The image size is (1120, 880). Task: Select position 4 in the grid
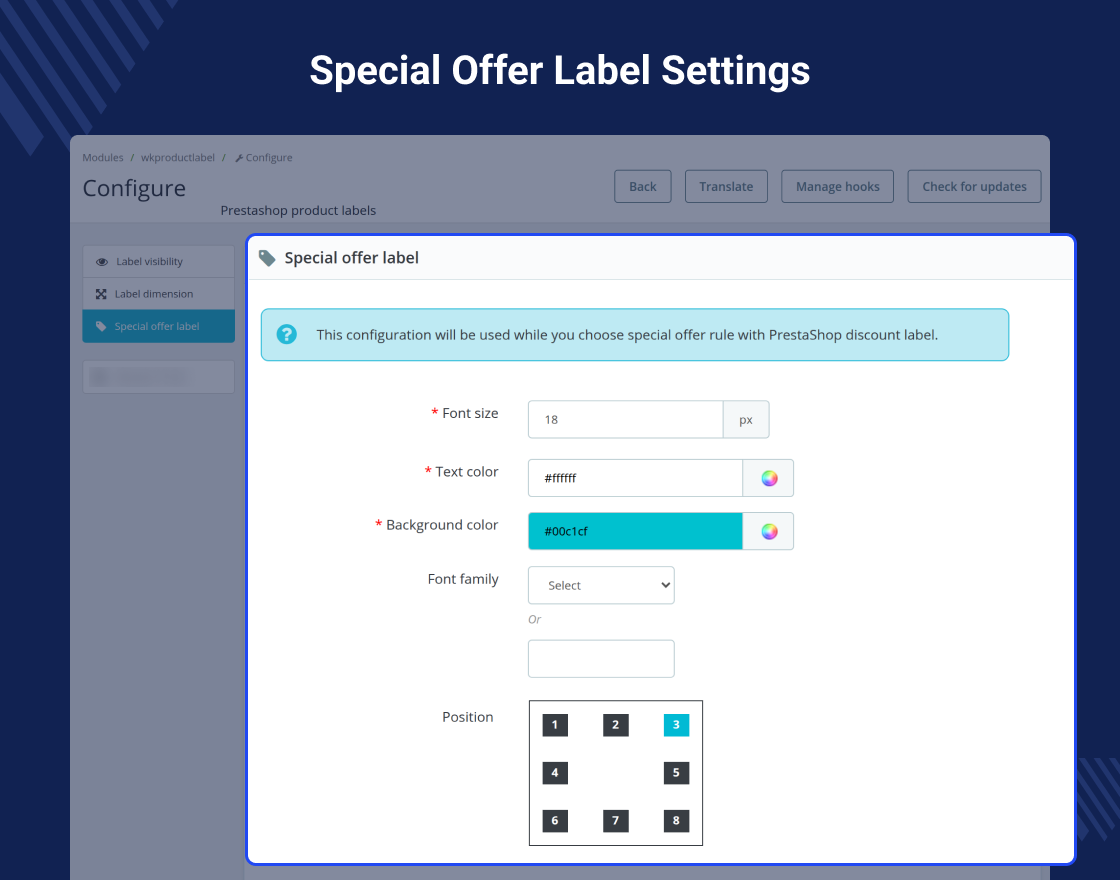coord(555,773)
